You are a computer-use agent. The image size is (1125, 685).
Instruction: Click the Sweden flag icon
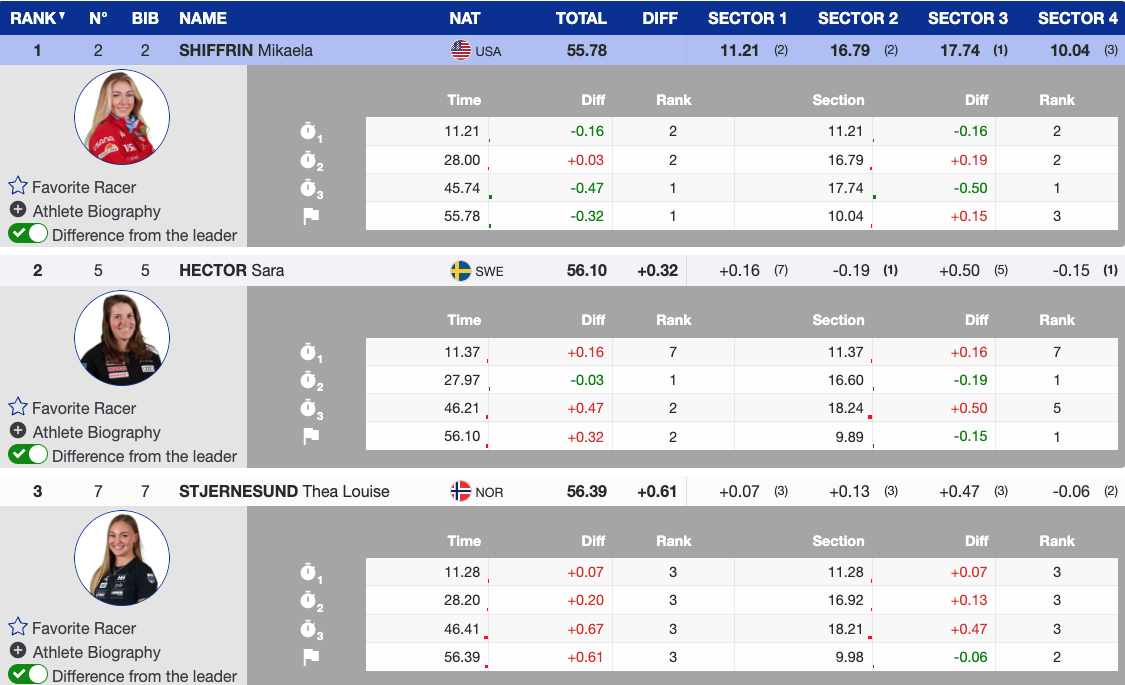click(461, 271)
